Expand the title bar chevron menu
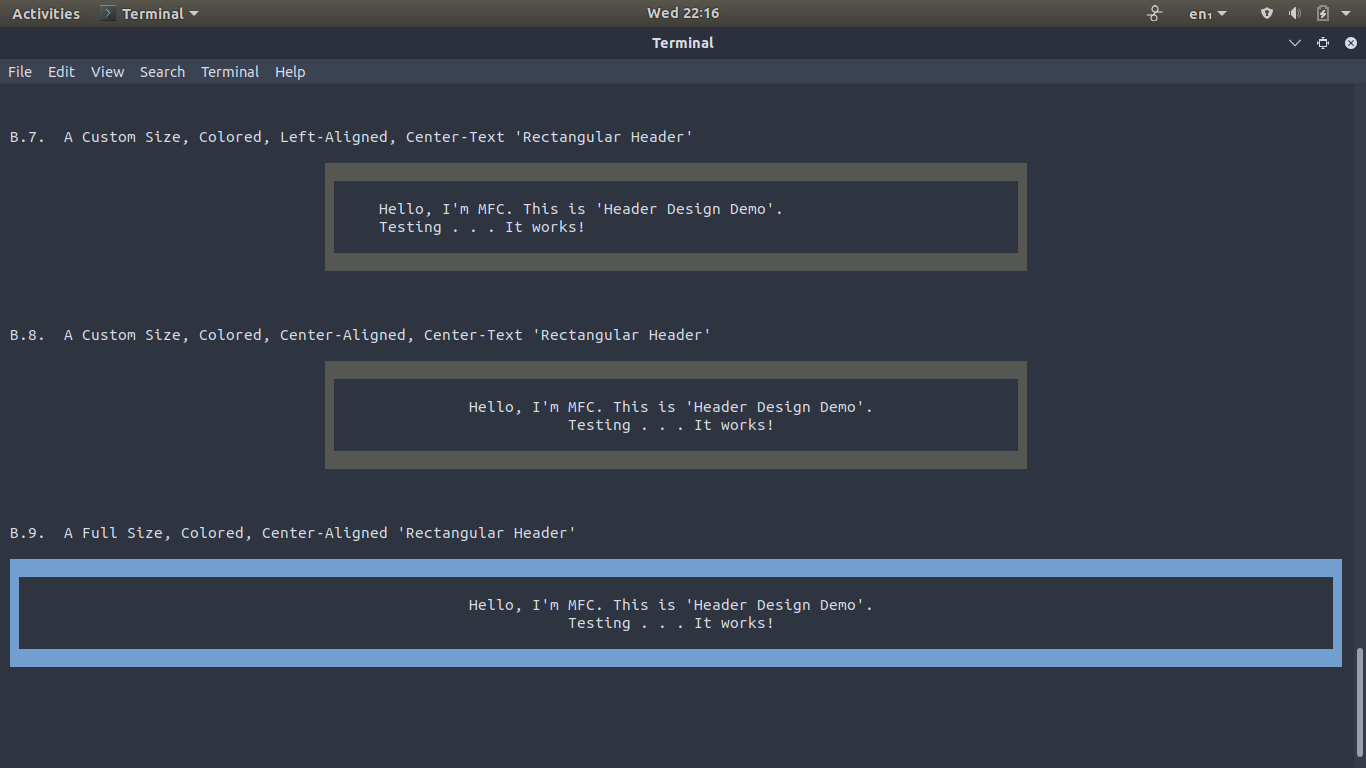The width and height of the screenshot is (1366, 768). click(x=1294, y=43)
